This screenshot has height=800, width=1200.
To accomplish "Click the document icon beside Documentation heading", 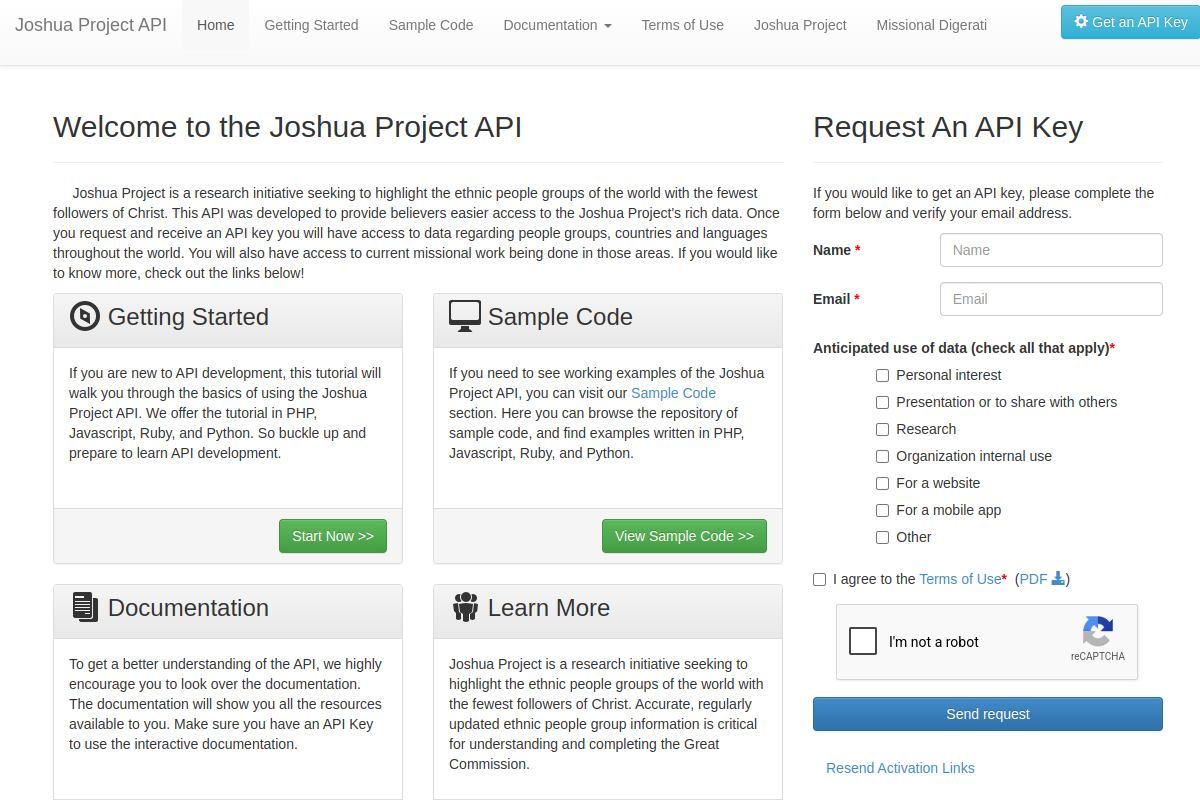I will (x=85, y=607).
